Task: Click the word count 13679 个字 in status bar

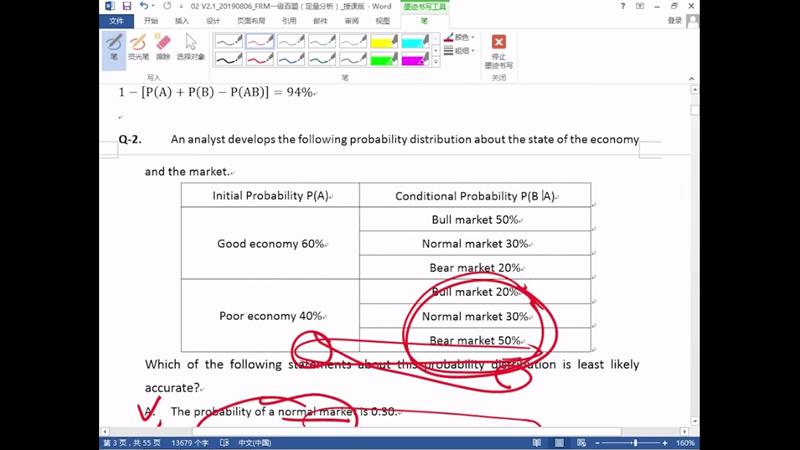Action: [x=190, y=442]
